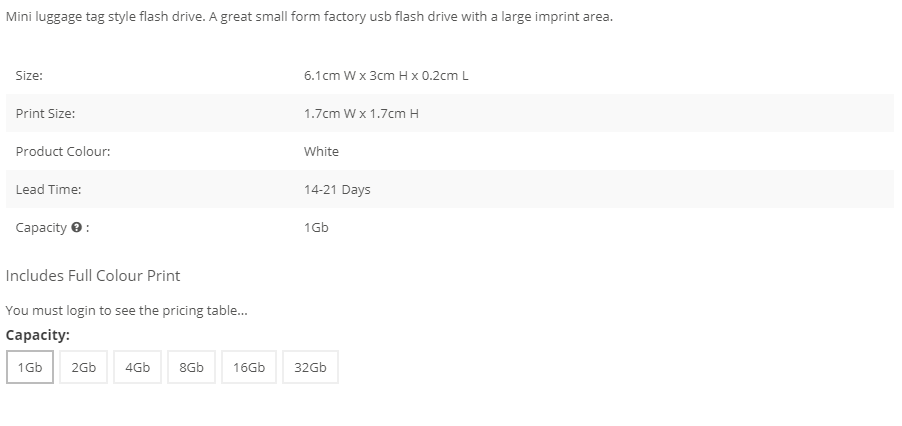902x426 pixels.
Task: Select the 1Gb capacity option
Action: (x=30, y=367)
